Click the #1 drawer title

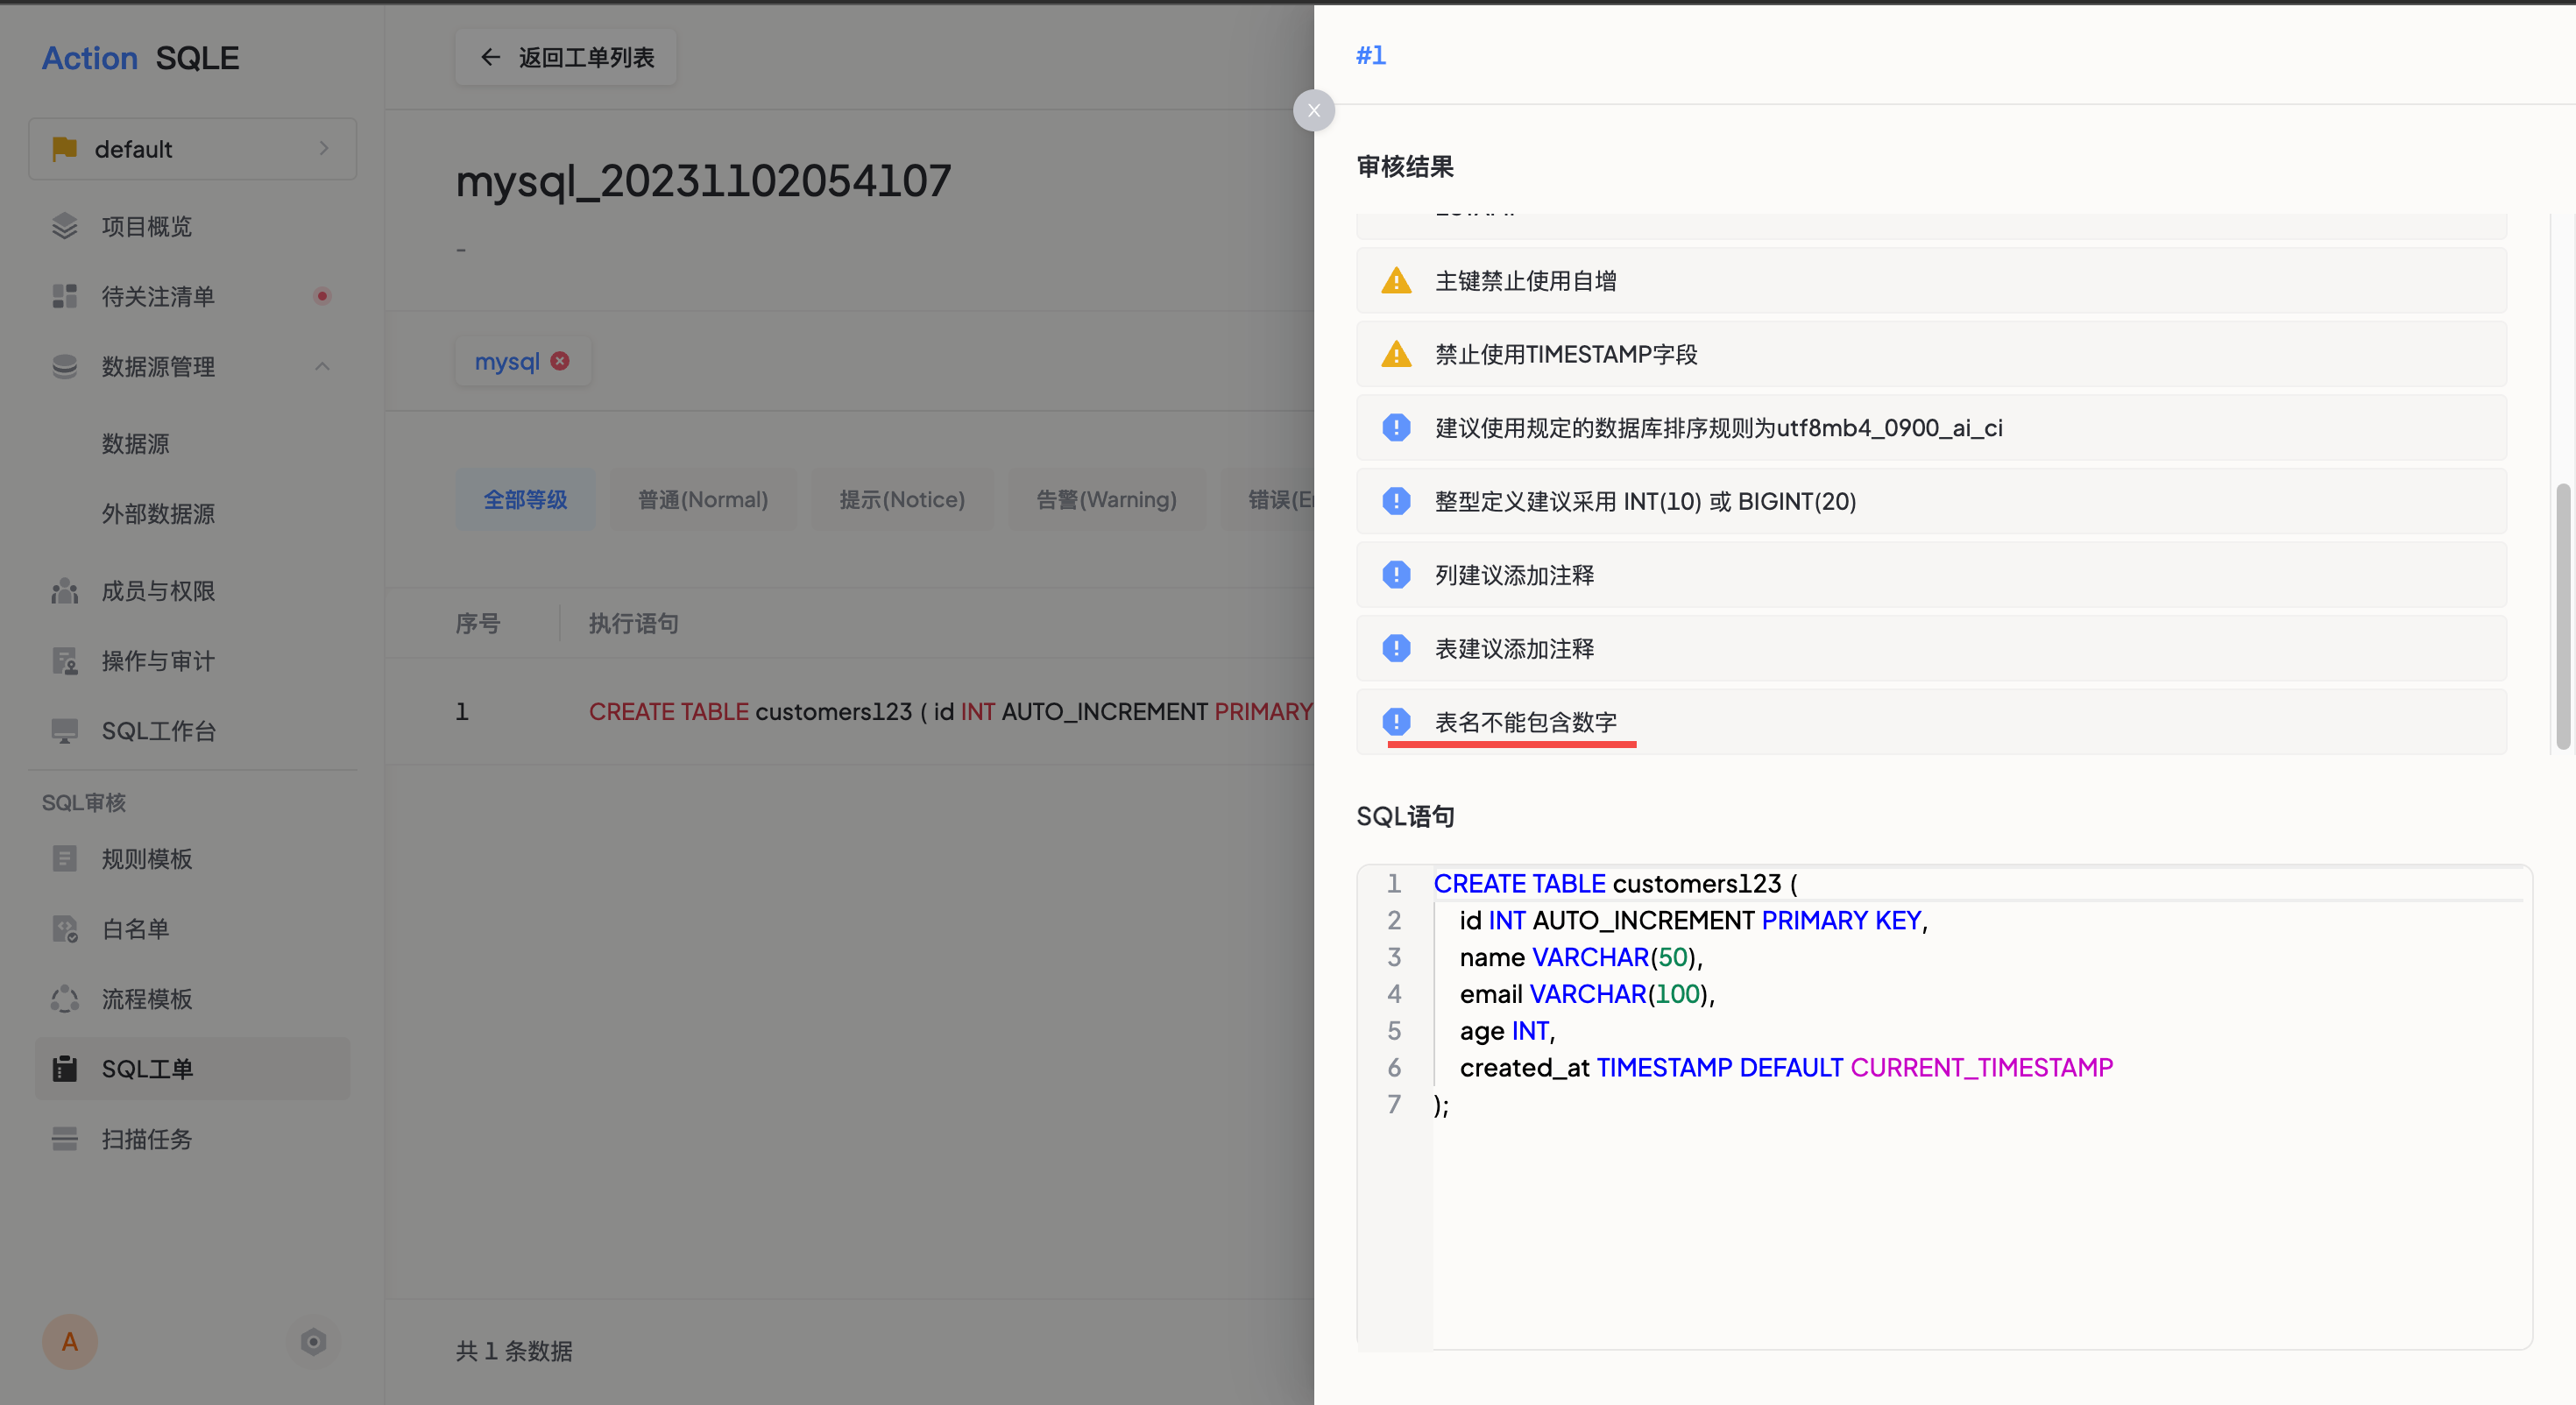(x=1370, y=55)
